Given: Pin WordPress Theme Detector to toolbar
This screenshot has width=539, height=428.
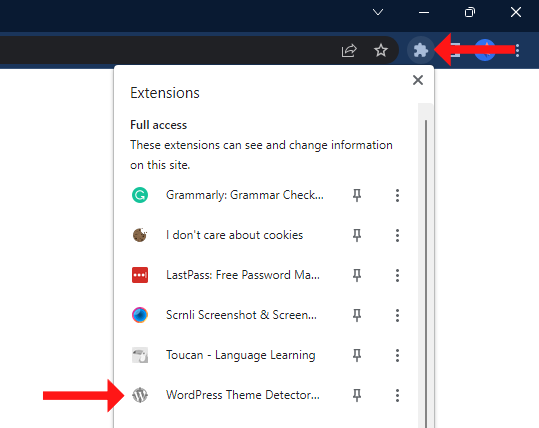Looking at the screenshot, I should click(x=357, y=395).
